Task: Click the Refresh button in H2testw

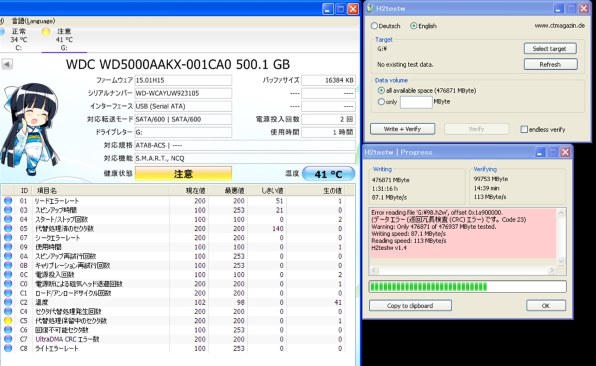Action: point(550,64)
